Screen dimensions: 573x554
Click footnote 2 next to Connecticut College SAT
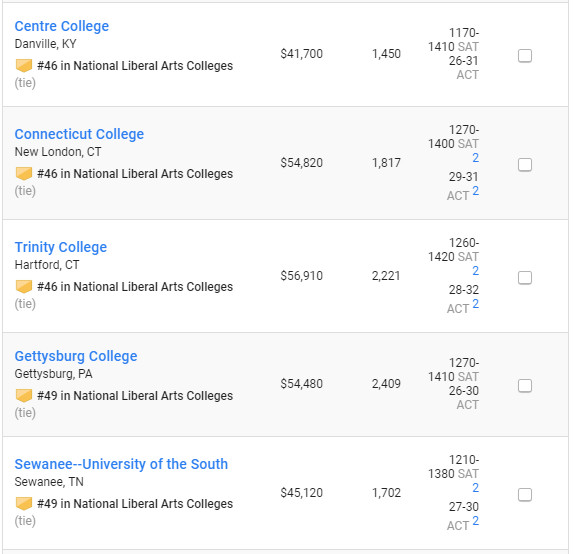coord(475,158)
